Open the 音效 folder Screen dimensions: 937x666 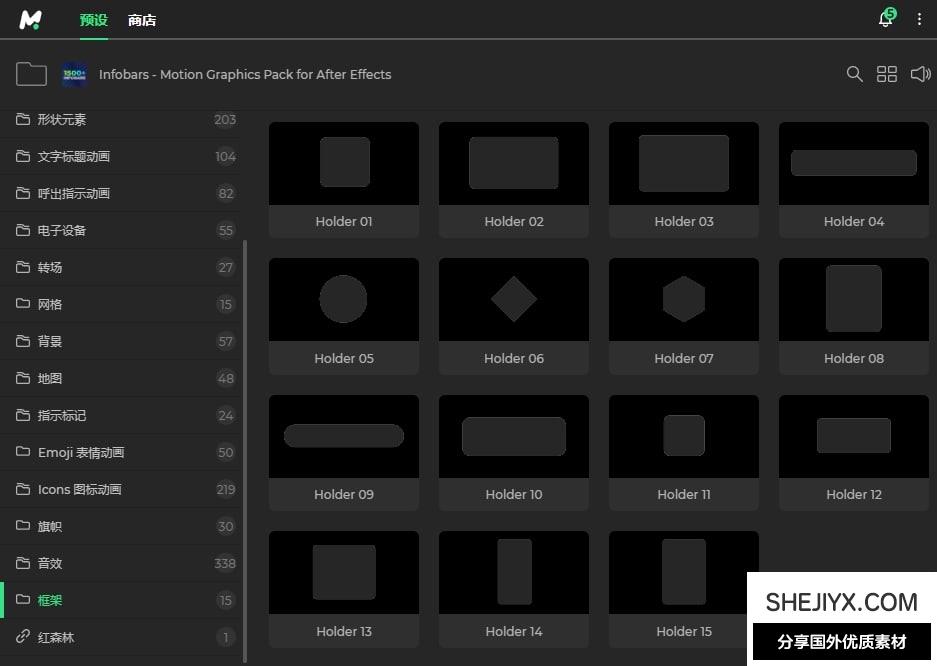point(50,563)
